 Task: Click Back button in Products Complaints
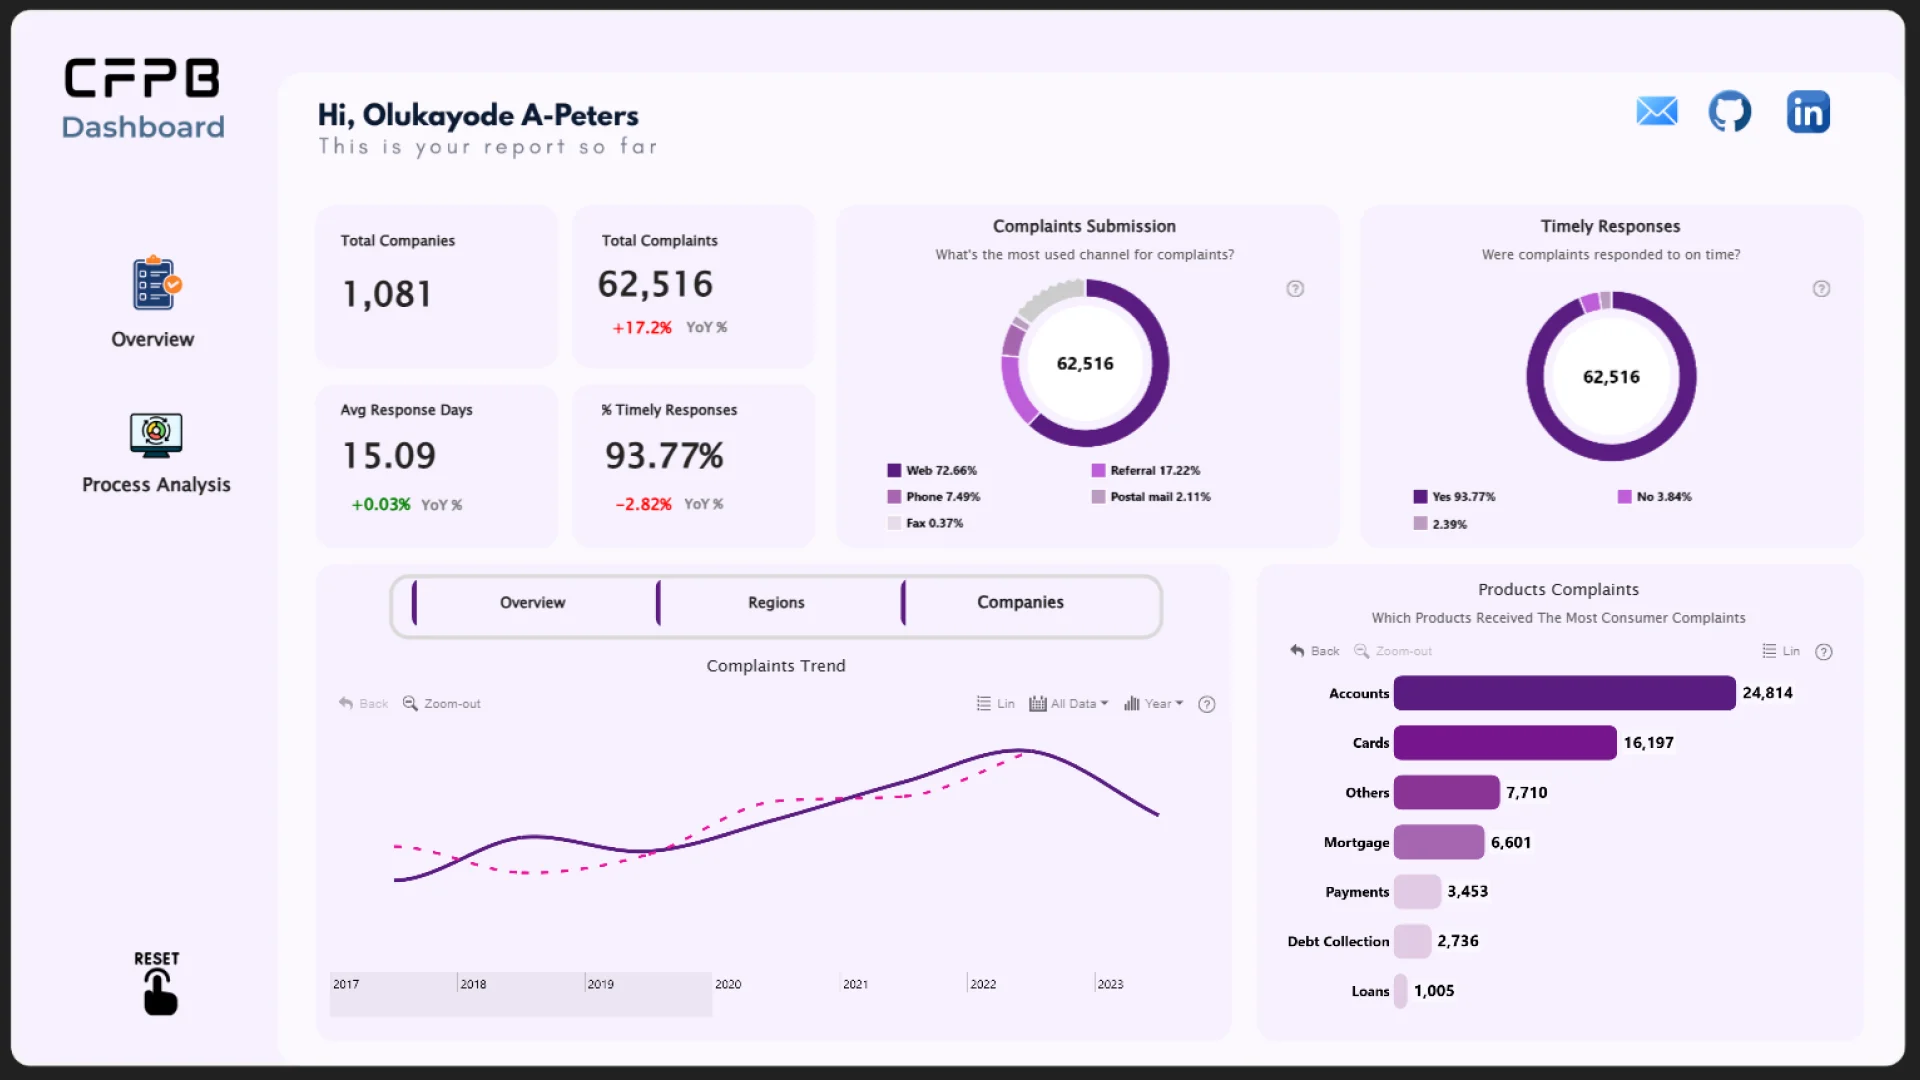(x=1314, y=651)
